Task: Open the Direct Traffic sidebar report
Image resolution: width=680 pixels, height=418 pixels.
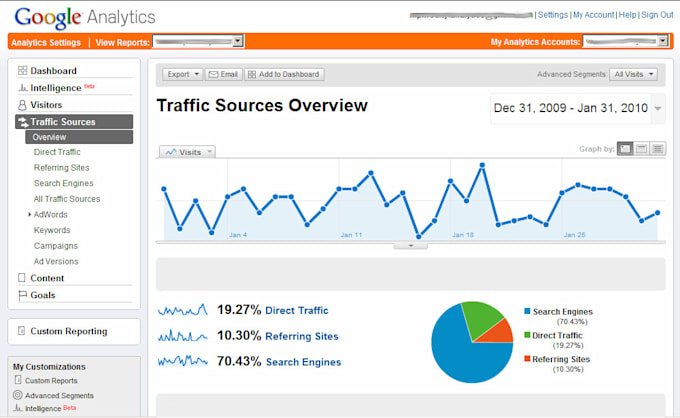Action: pos(57,152)
